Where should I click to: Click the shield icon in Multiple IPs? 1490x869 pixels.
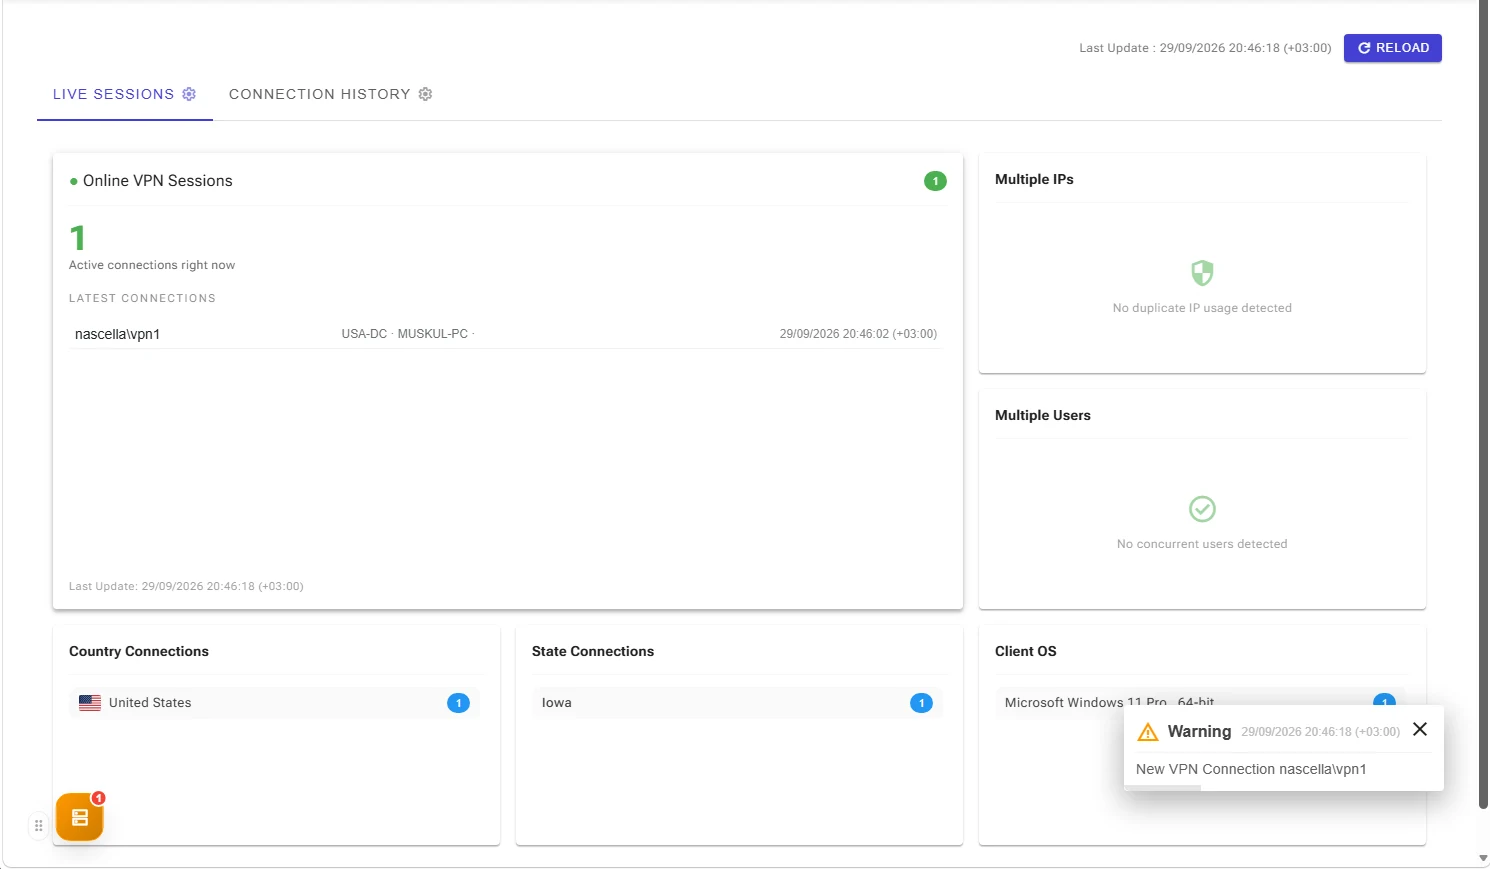click(x=1202, y=273)
